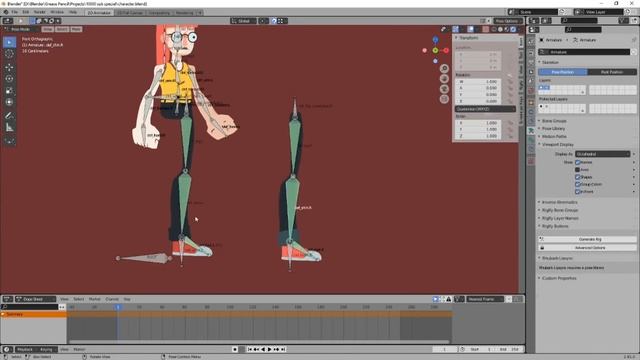640x360 pixels.
Task: Expand Rigify Bone Groups panel
Action: click(x=560, y=210)
